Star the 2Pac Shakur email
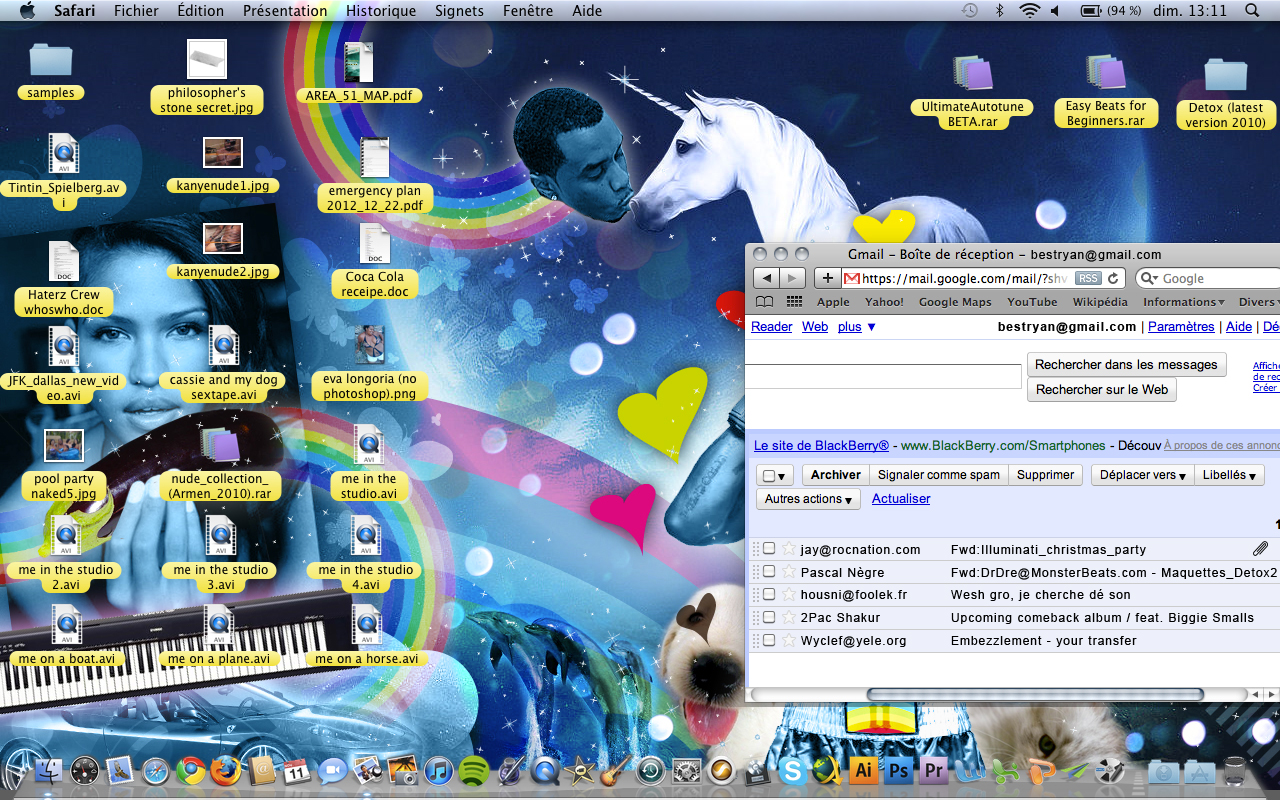The height and width of the screenshot is (800, 1280). 788,617
